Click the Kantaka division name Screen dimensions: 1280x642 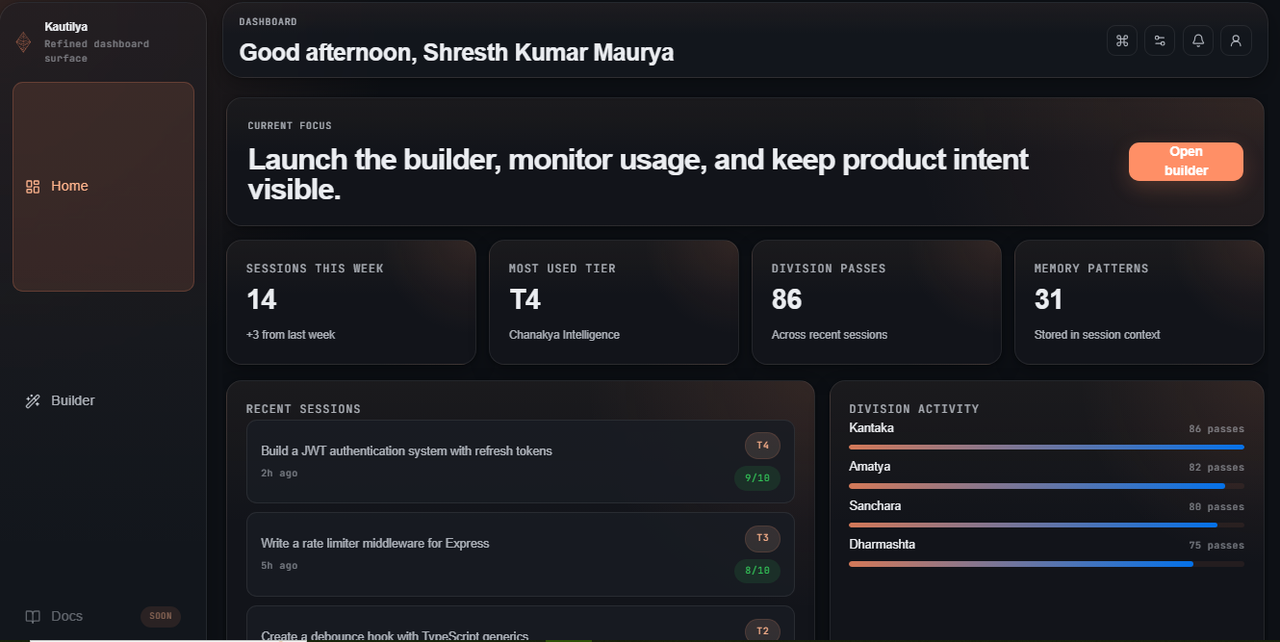(x=871, y=428)
